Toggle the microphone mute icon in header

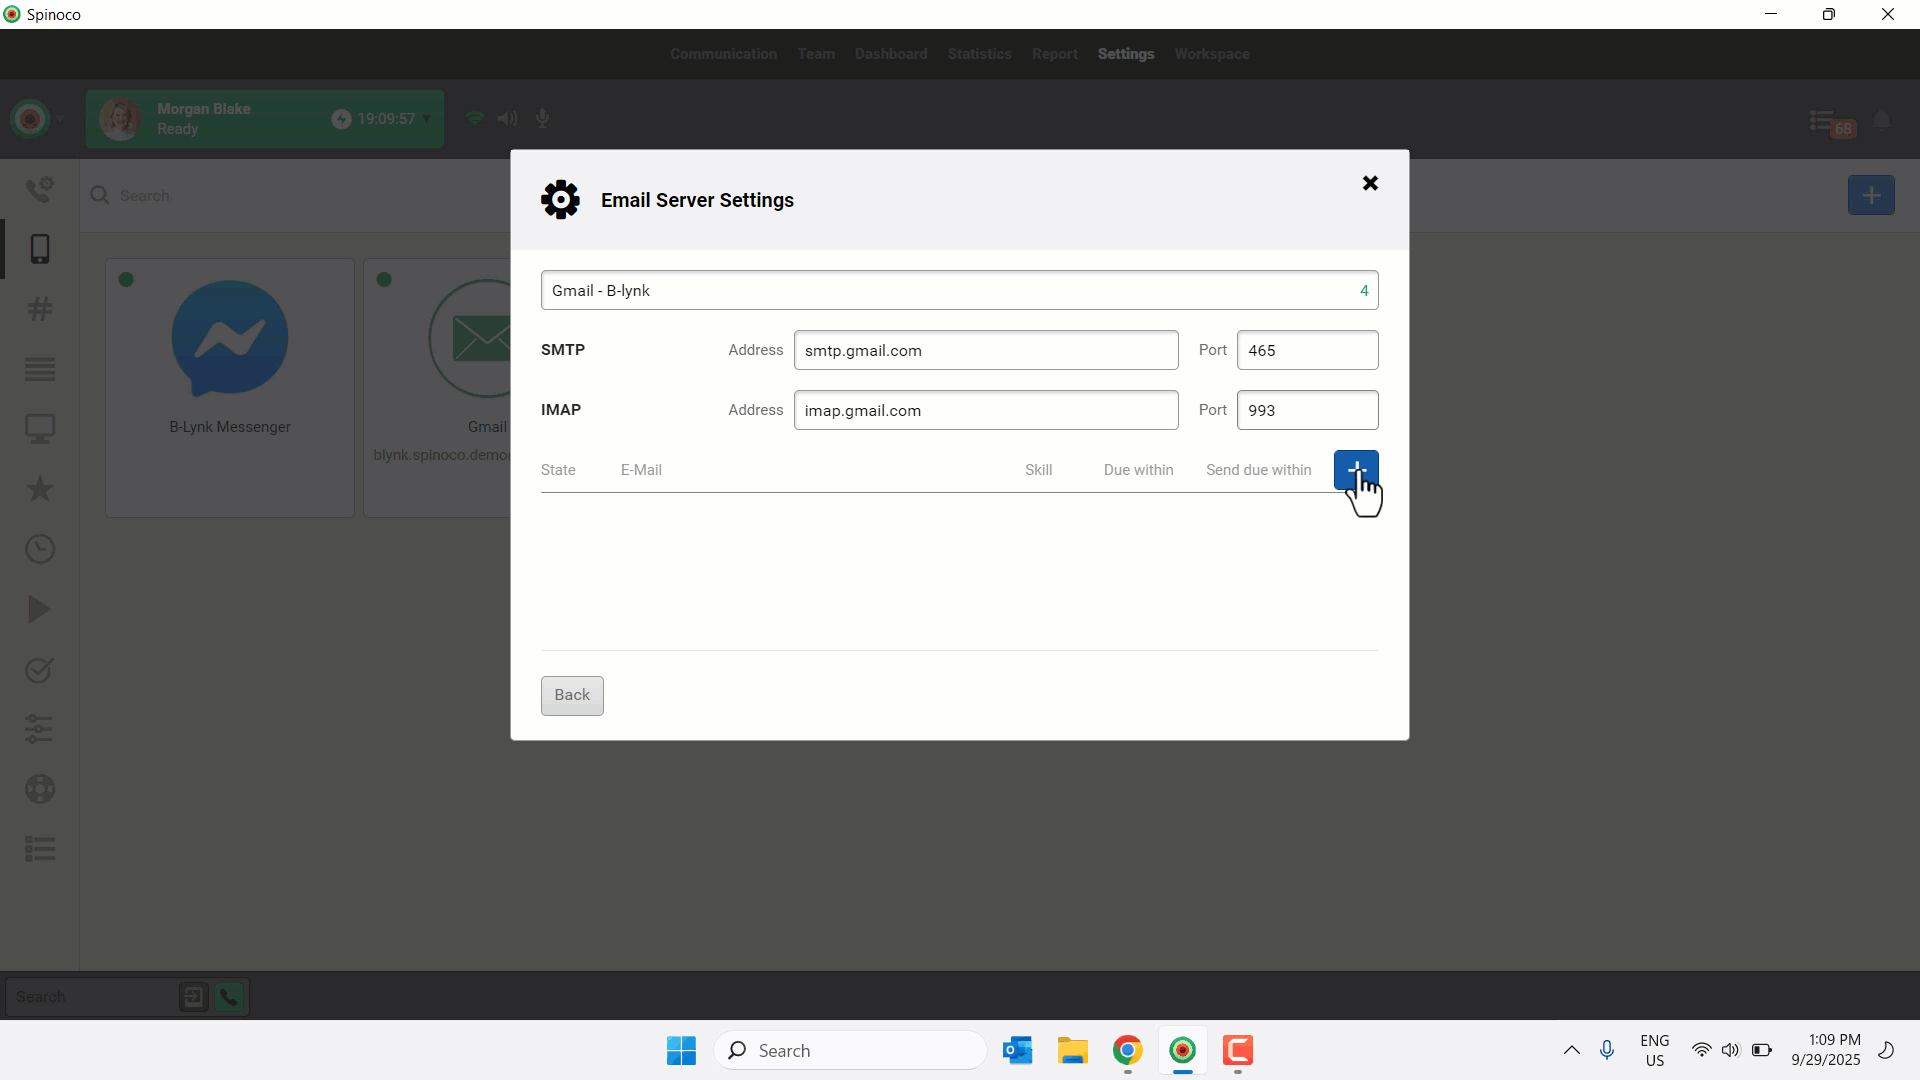[542, 118]
